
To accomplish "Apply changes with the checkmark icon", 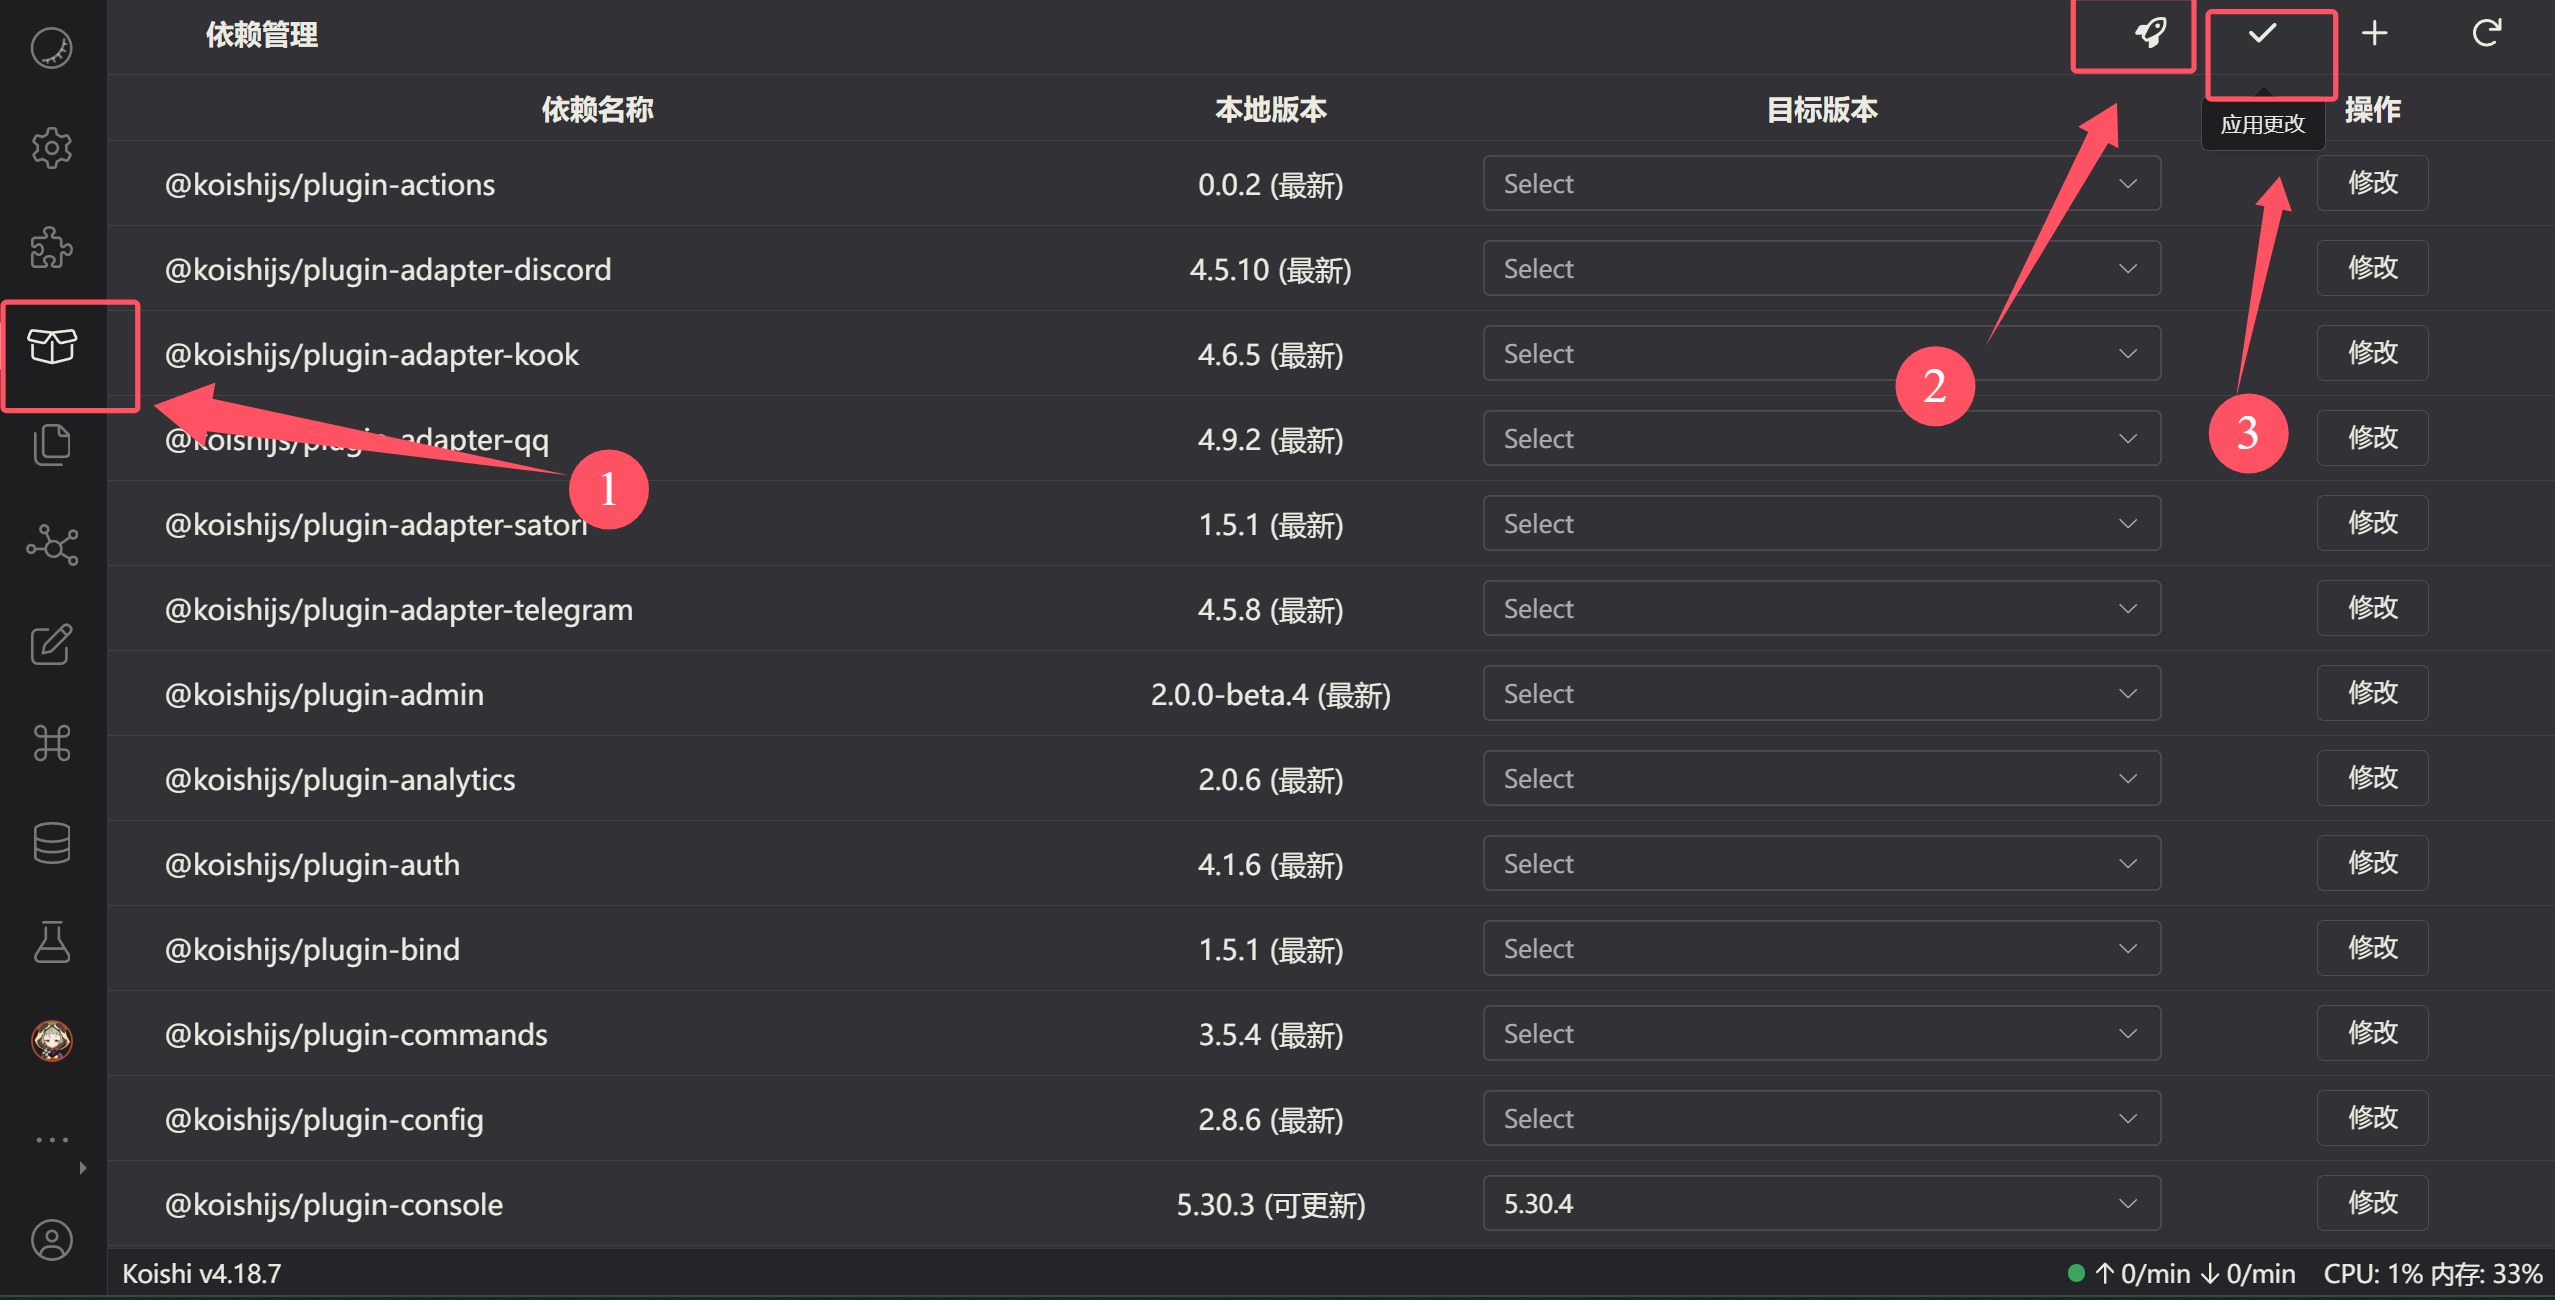I will (x=2263, y=33).
